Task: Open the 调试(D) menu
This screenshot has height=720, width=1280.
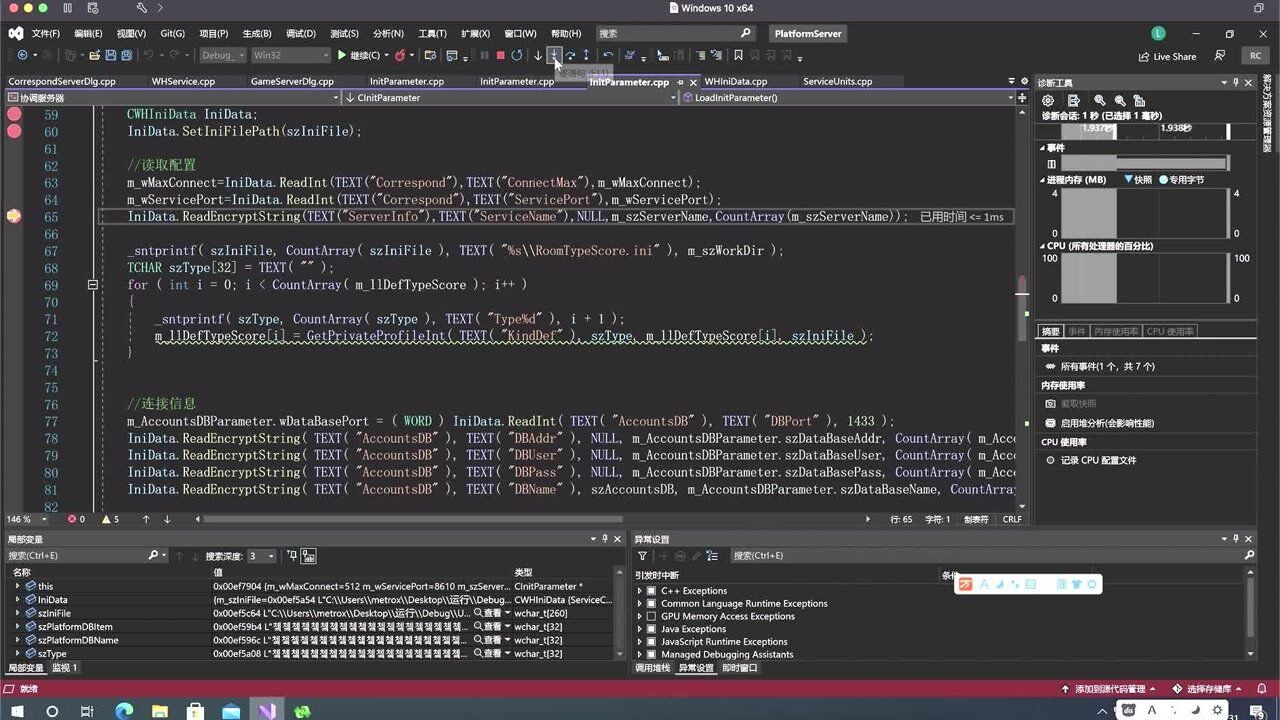Action: (x=300, y=33)
